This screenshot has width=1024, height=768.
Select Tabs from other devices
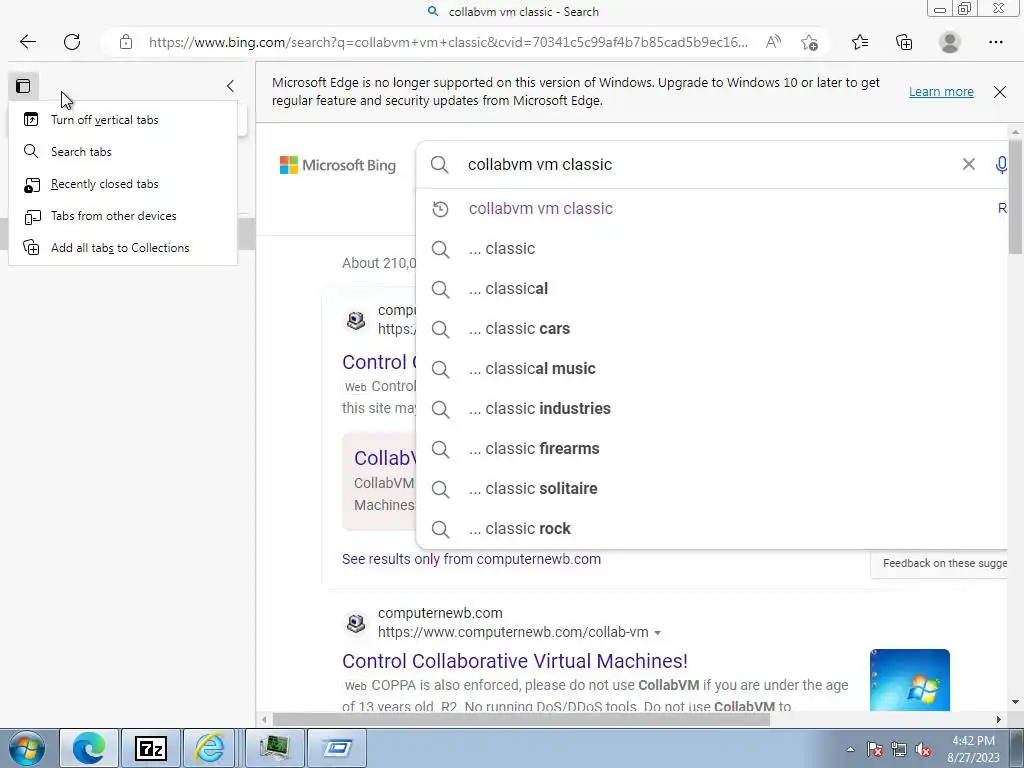[123, 216]
